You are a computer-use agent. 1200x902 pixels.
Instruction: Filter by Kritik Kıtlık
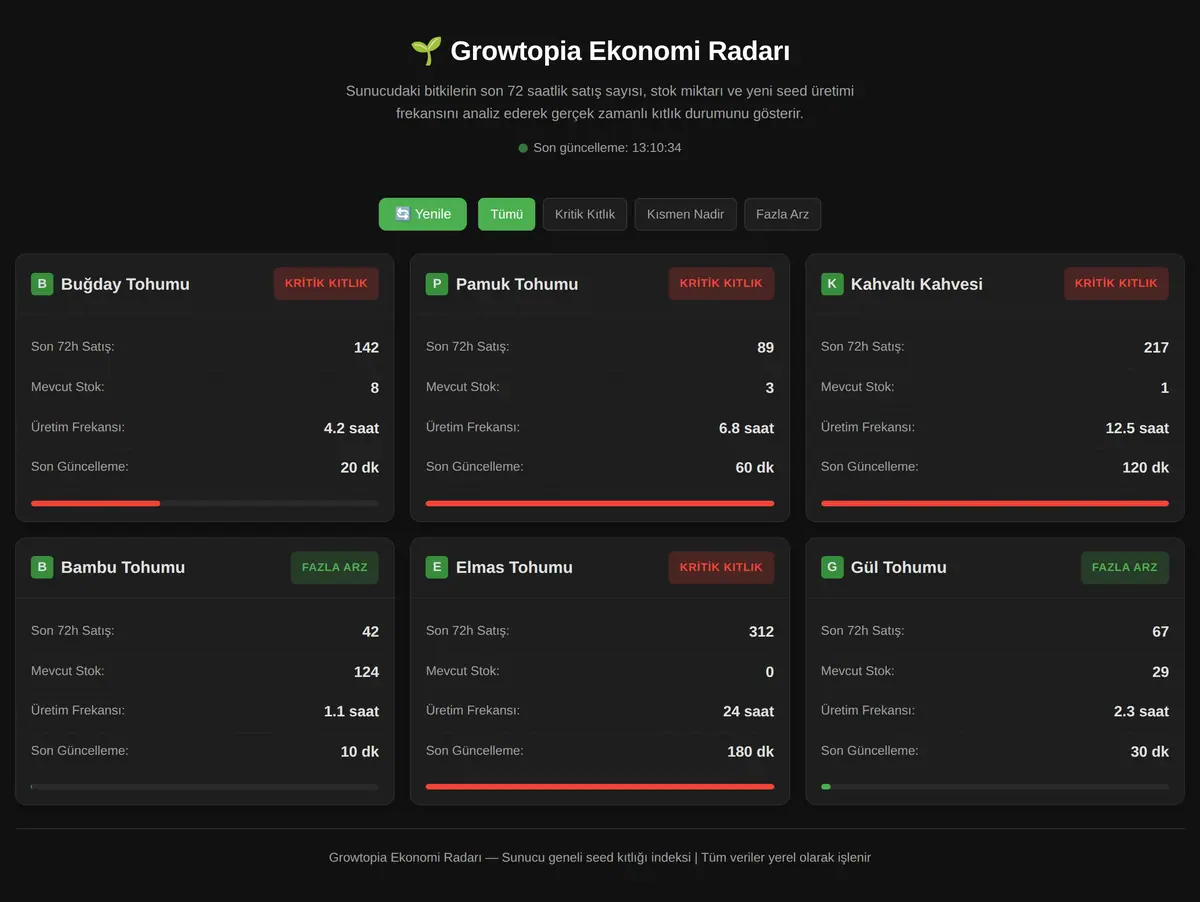coord(585,214)
